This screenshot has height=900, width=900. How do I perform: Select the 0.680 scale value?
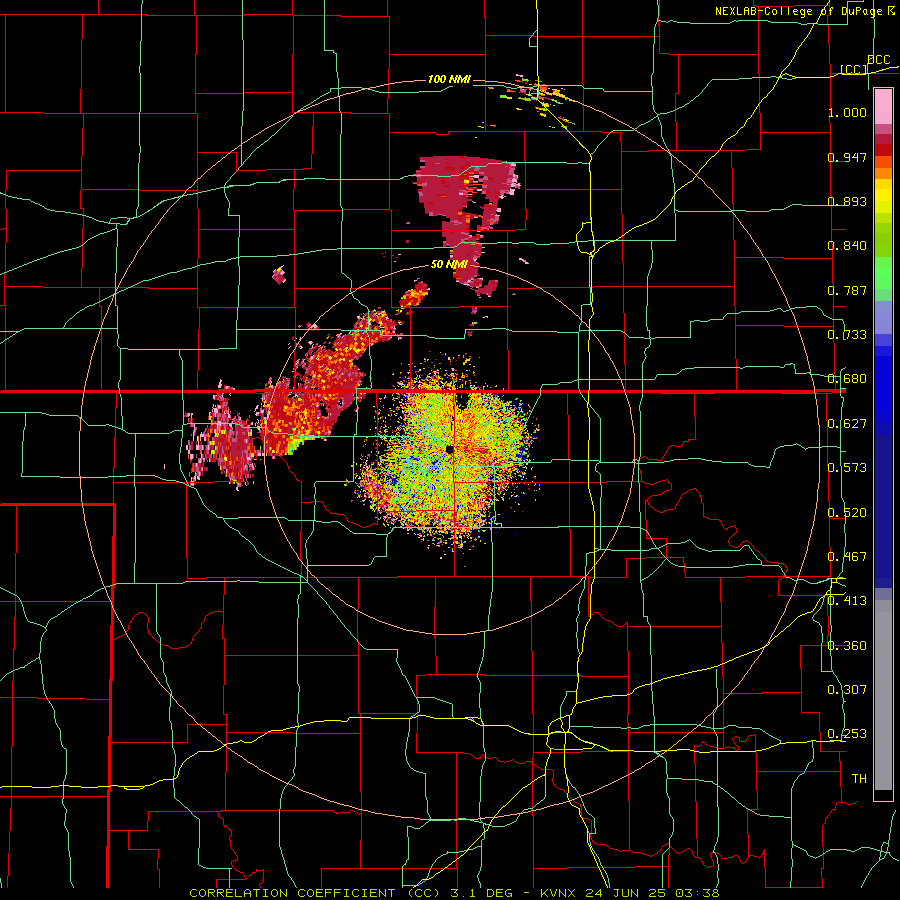[x=847, y=379]
